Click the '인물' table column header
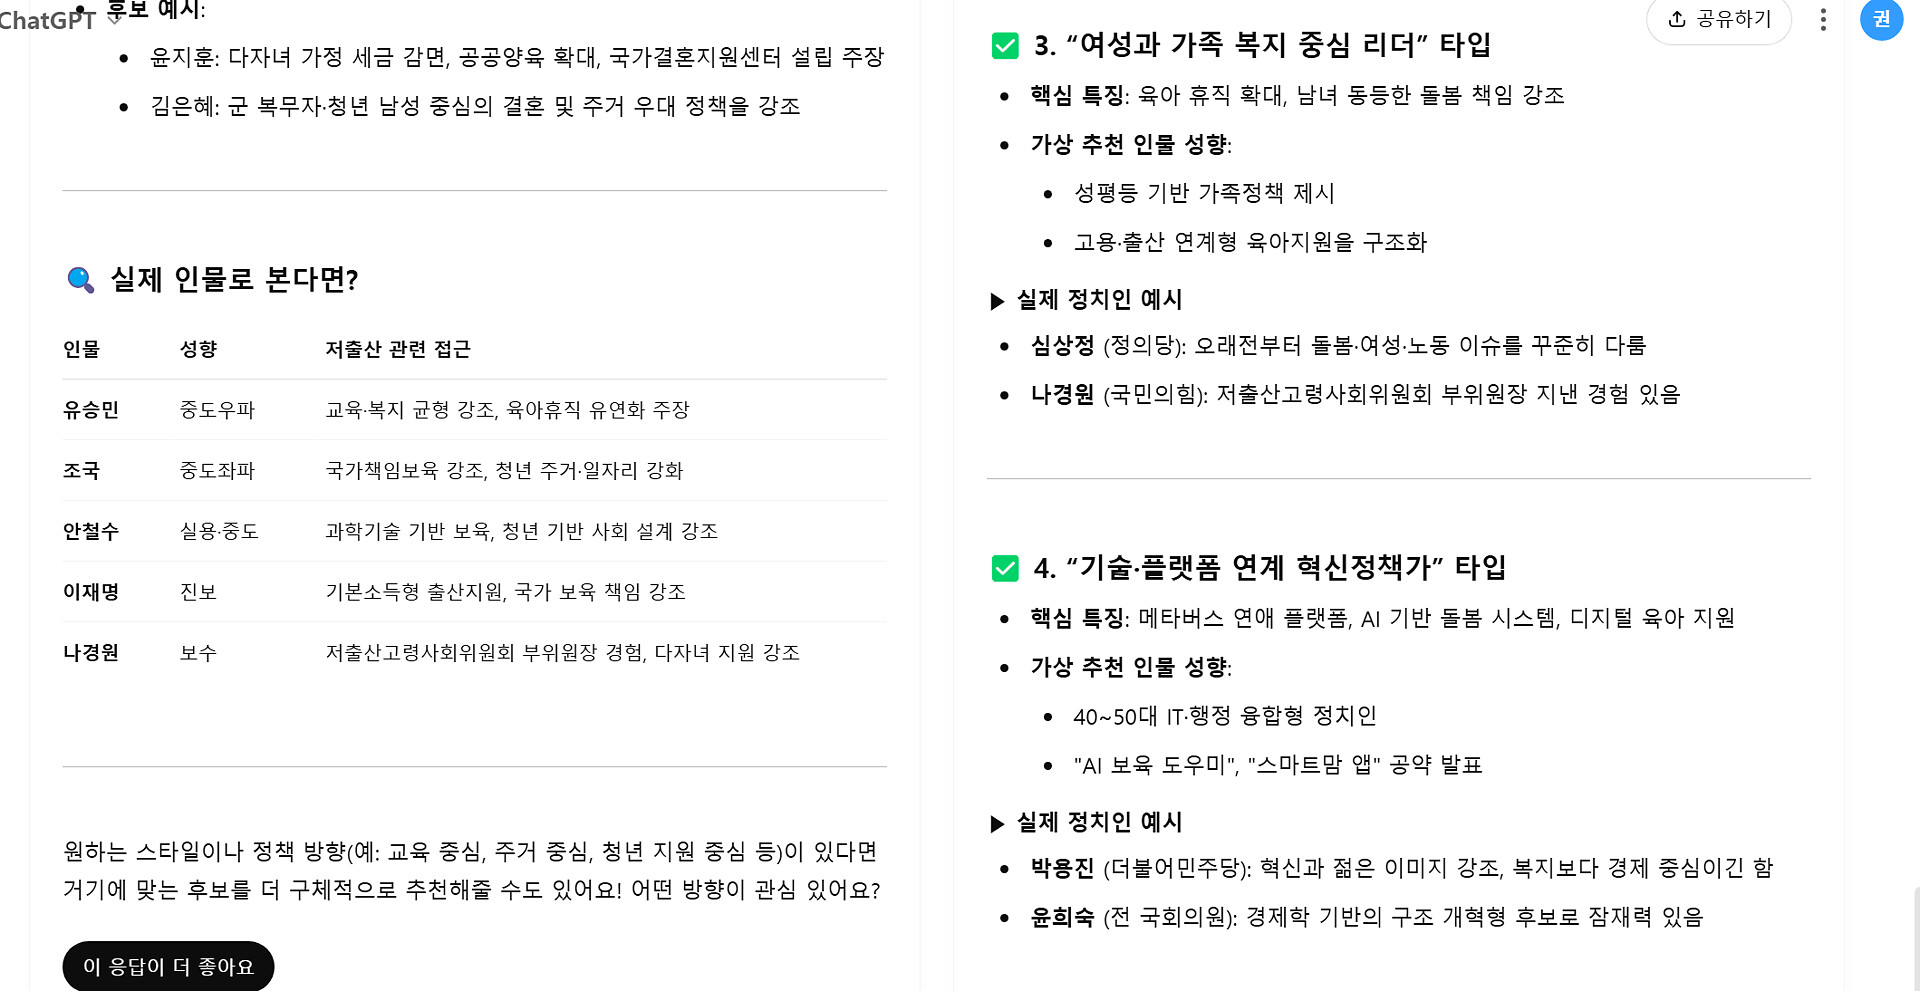The image size is (1920, 991). point(81,349)
